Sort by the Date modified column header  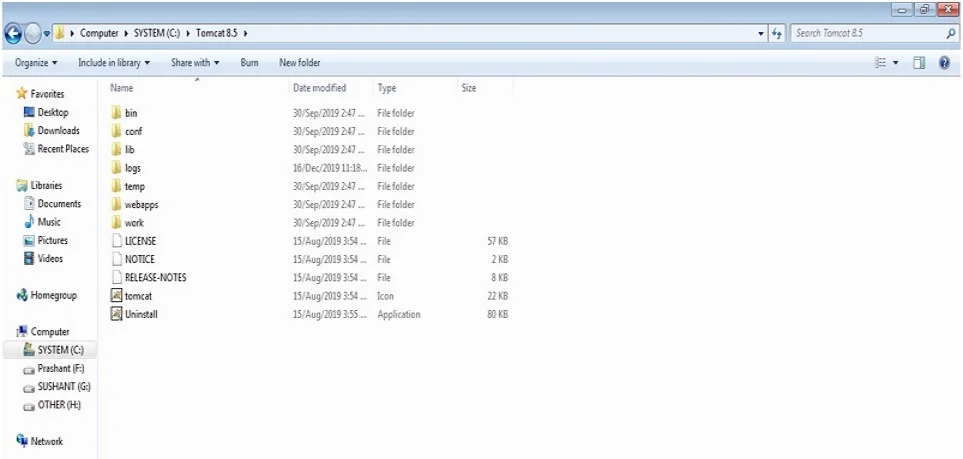coord(319,88)
